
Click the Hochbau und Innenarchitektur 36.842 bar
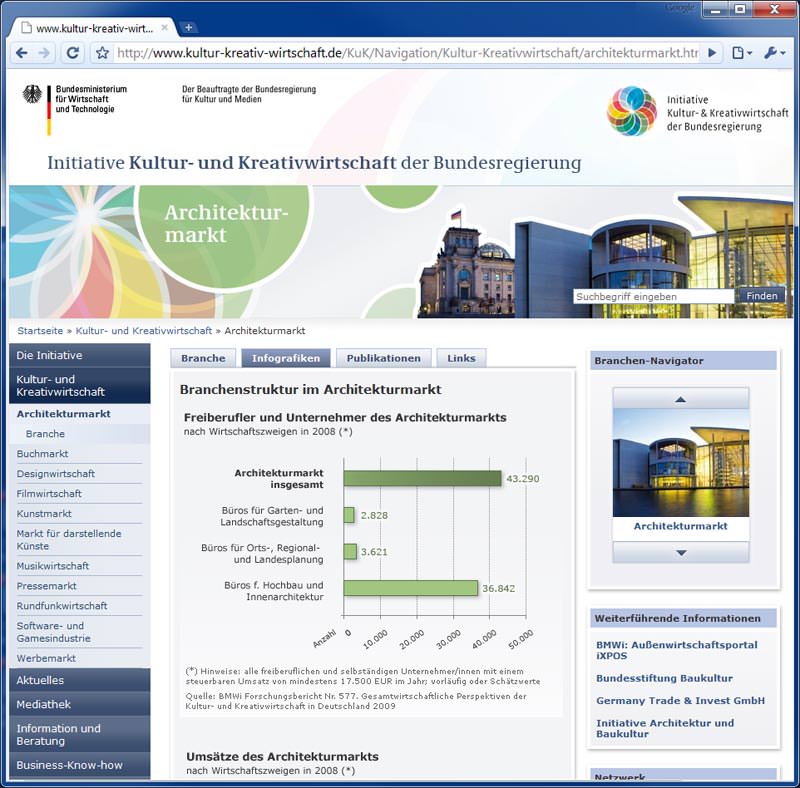click(x=411, y=588)
